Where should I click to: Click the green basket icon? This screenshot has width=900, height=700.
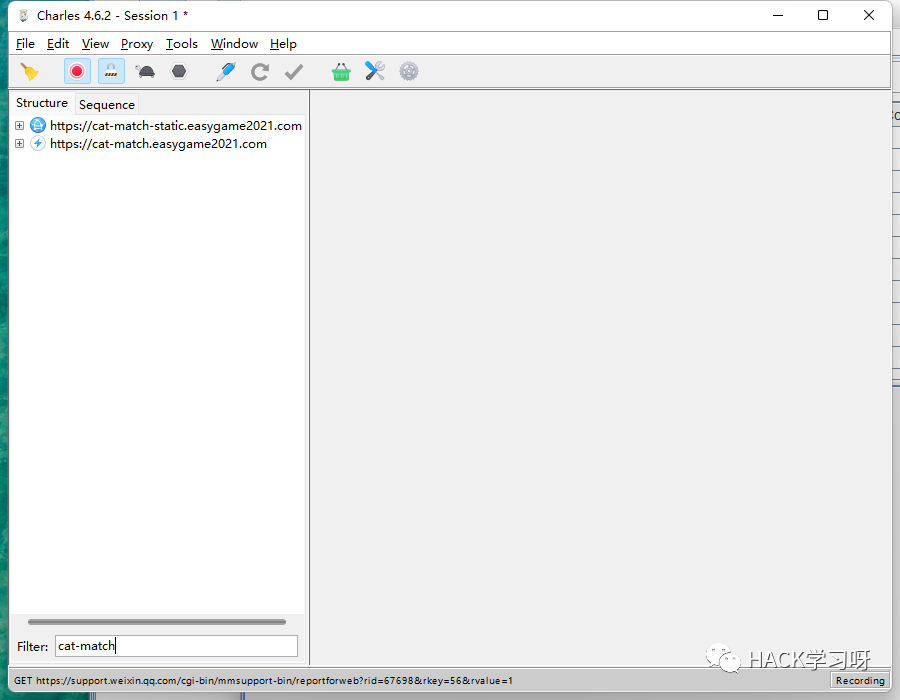tap(341, 72)
